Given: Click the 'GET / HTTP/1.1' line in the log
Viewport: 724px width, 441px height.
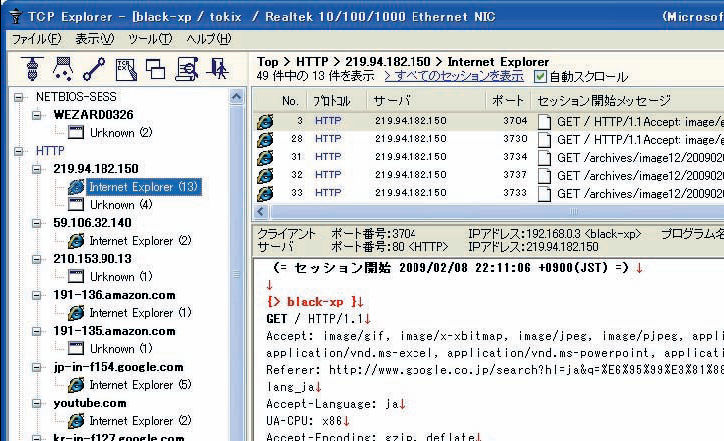Looking at the screenshot, I should pos(319,319).
